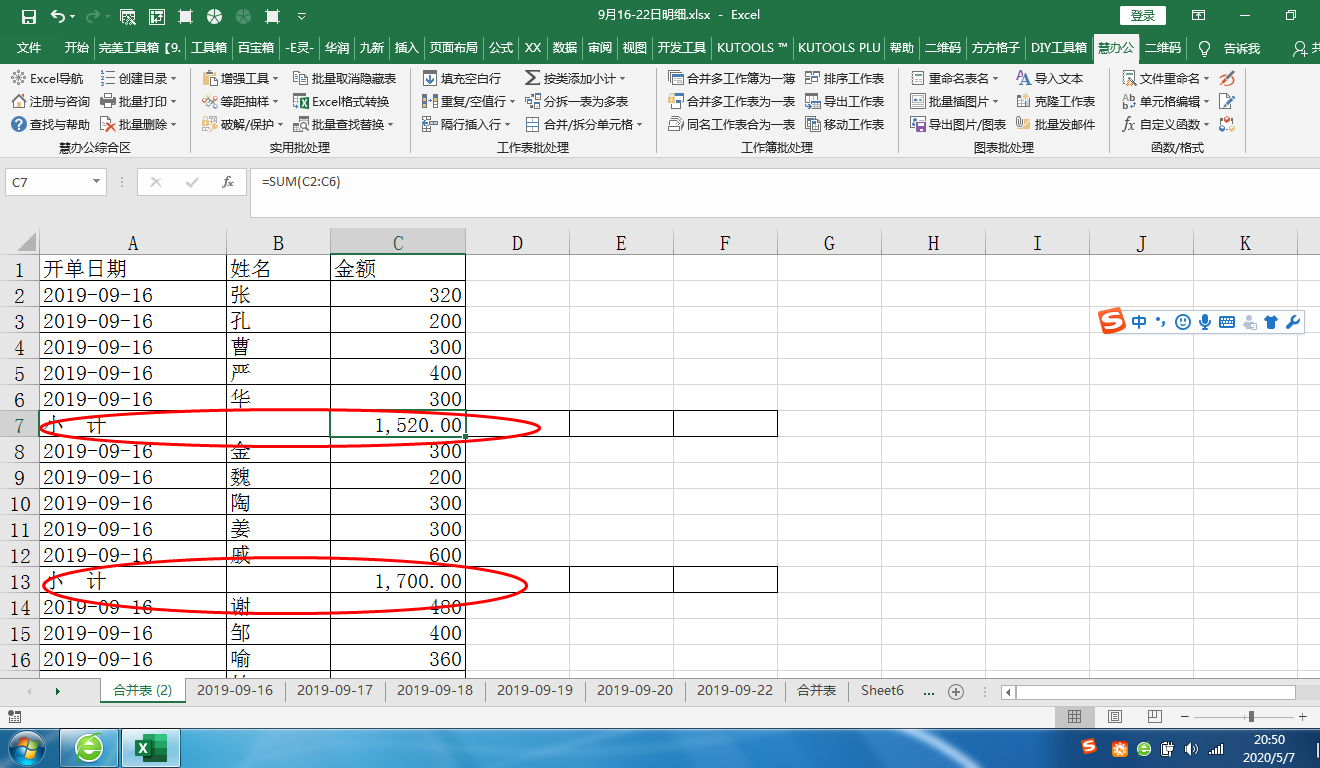The width and height of the screenshot is (1320, 768).
Task: Click 分拆一表为多表 command
Action: click(x=576, y=101)
